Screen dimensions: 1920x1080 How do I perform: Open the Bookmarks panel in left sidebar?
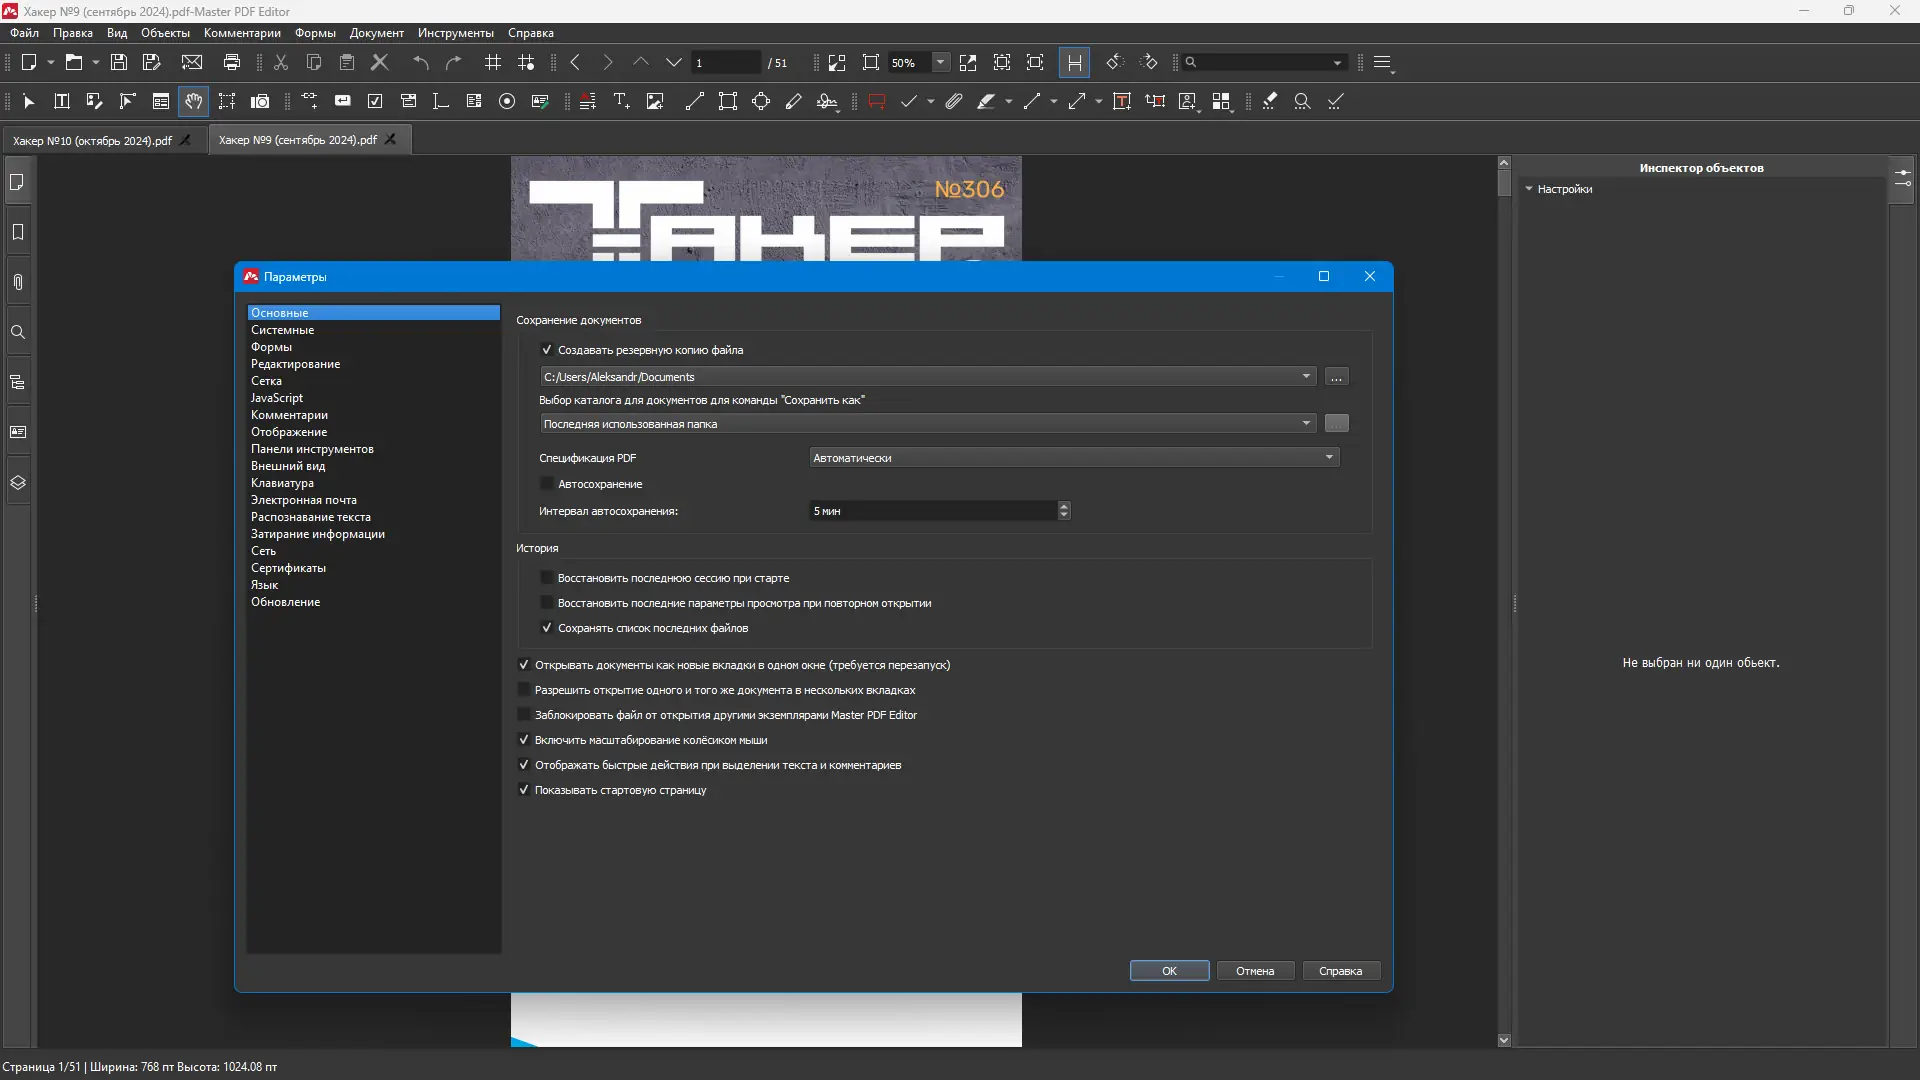click(x=18, y=232)
